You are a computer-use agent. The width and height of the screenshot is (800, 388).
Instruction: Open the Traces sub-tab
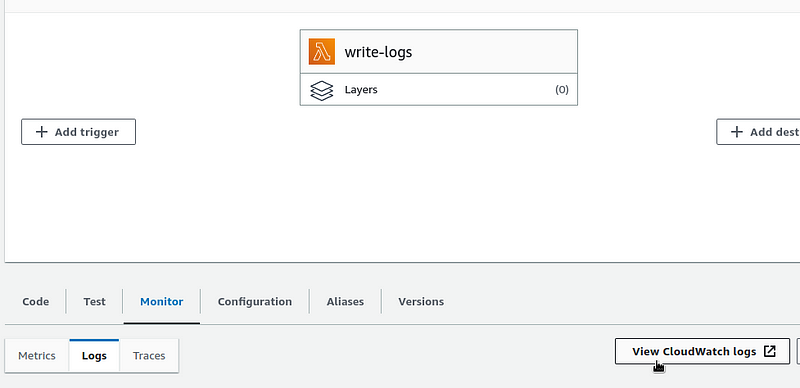(149, 355)
